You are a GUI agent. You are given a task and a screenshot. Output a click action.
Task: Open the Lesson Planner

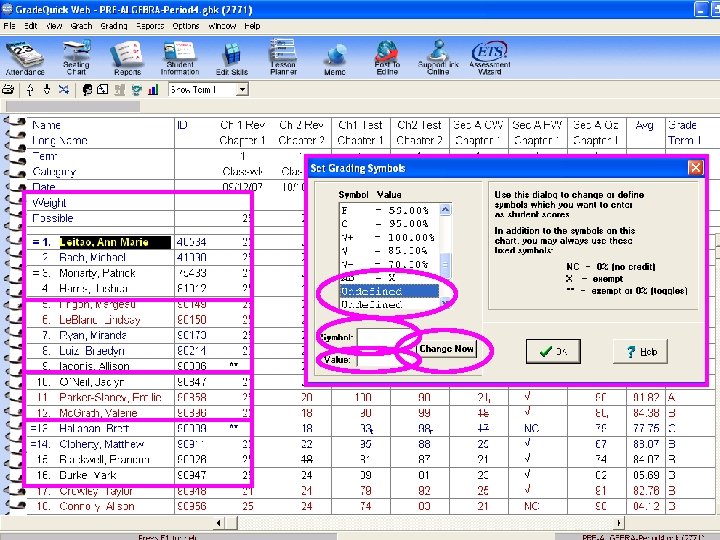pos(283,58)
